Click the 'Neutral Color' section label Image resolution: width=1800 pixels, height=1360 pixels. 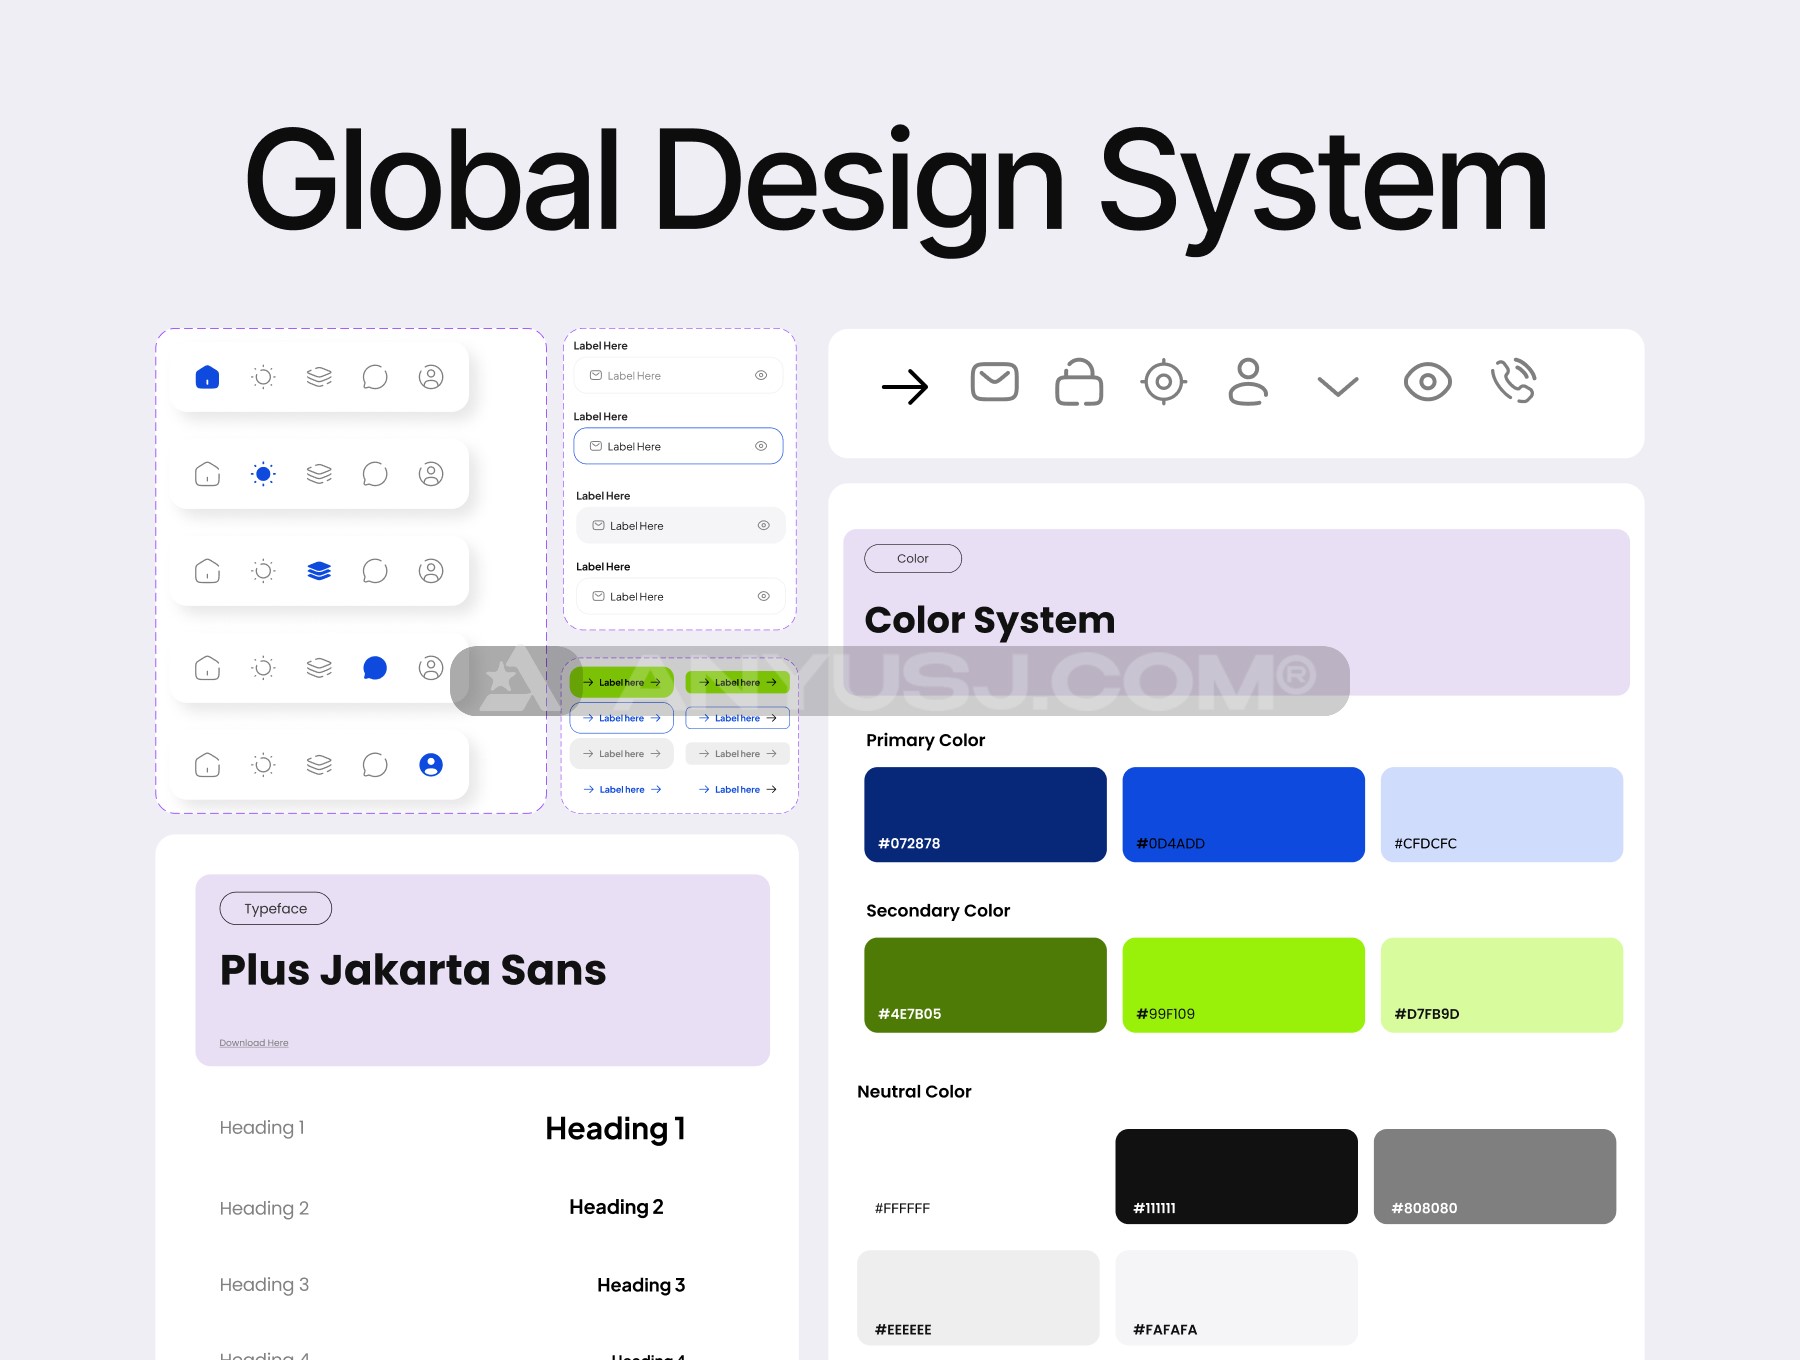click(x=914, y=1092)
